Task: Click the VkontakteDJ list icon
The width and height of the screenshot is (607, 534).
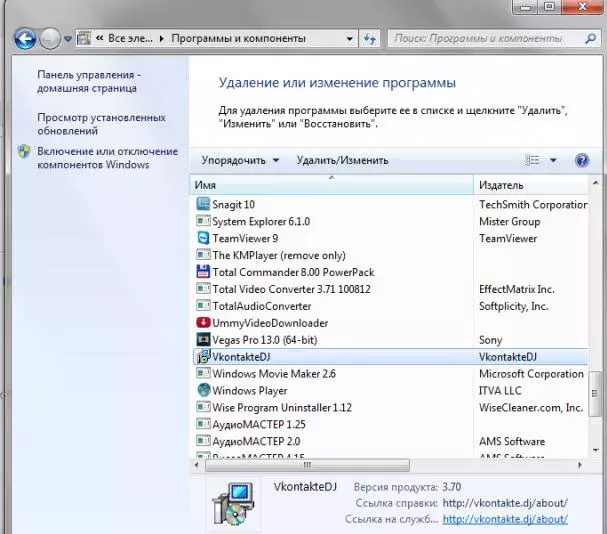Action: point(203,356)
